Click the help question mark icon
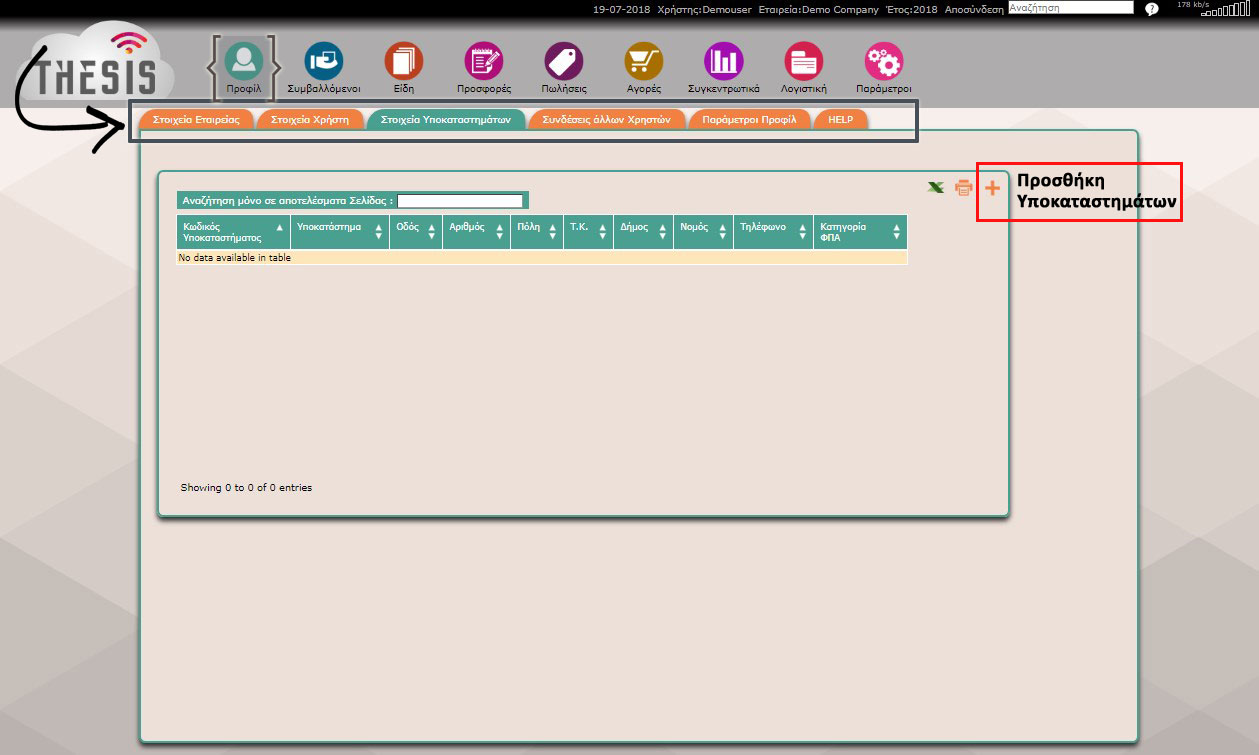Viewport: 1259px width, 755px height. pyautogui.click(x=1152, y=9)
